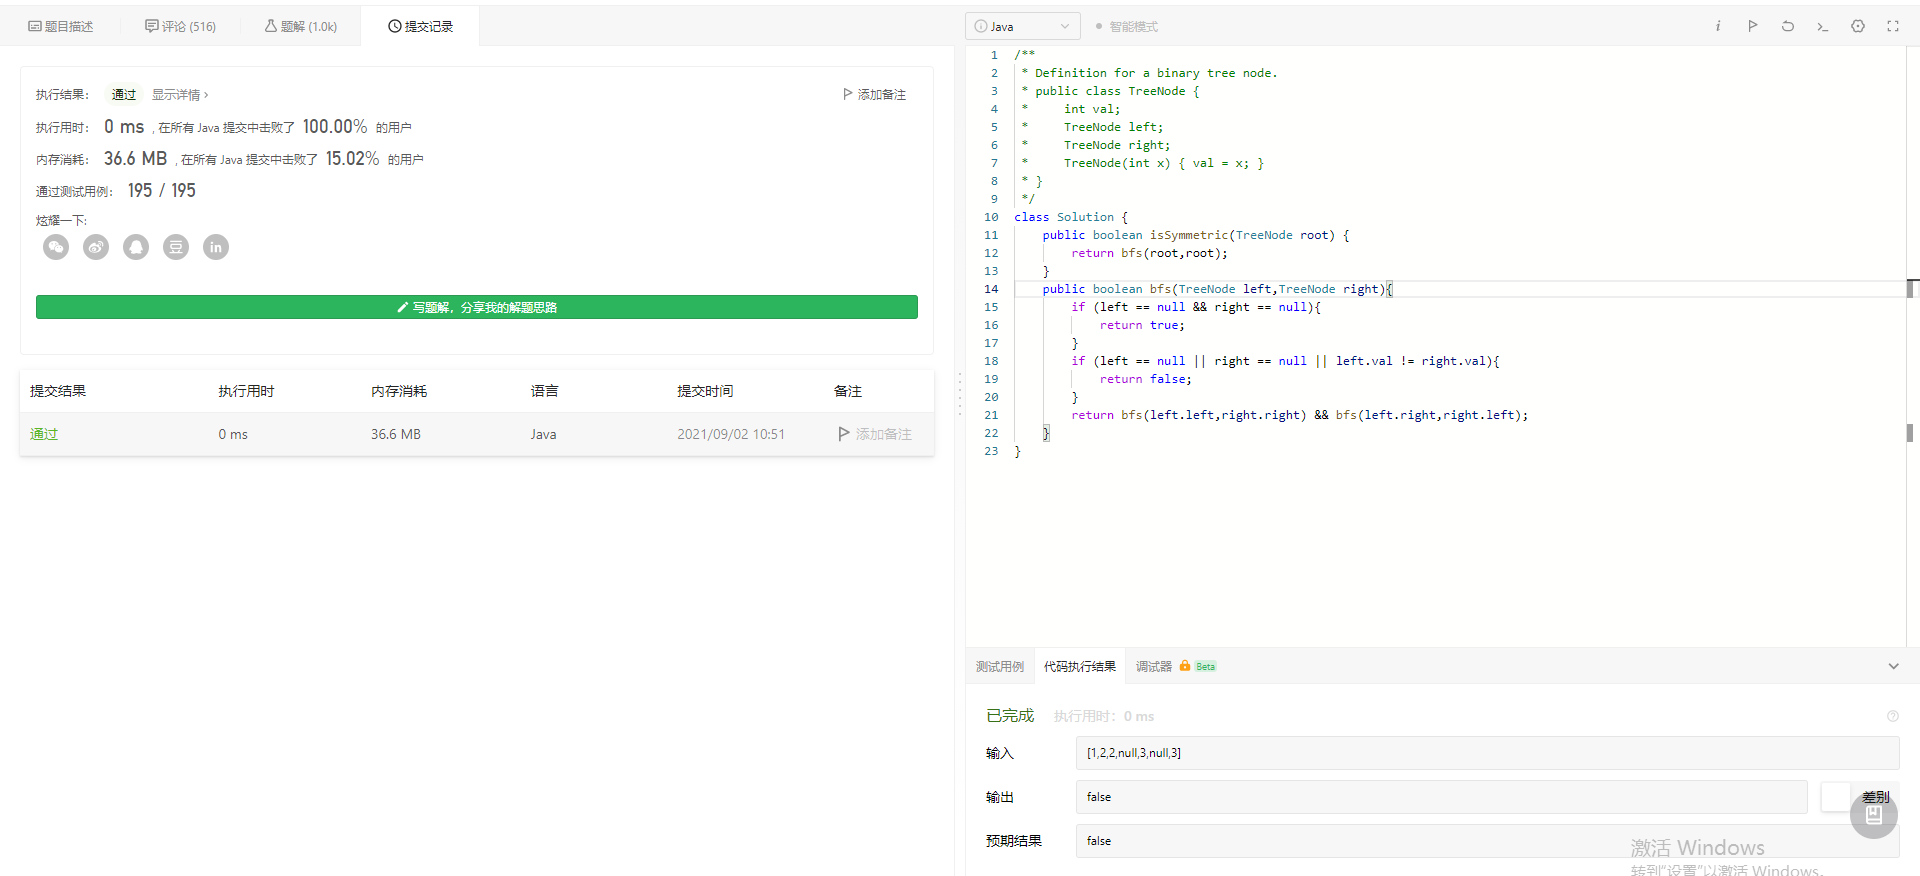Click the 提交时间 column header
Viewport: 1920px width, 876px height.
click(x=705, y=391)
